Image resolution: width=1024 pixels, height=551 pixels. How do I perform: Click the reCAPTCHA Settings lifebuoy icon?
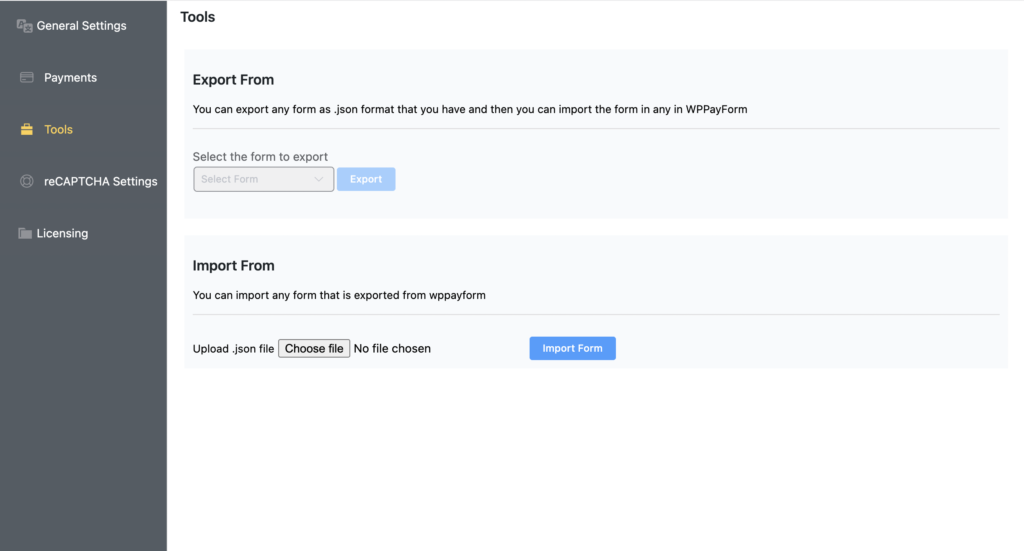(x=27, y=181)
